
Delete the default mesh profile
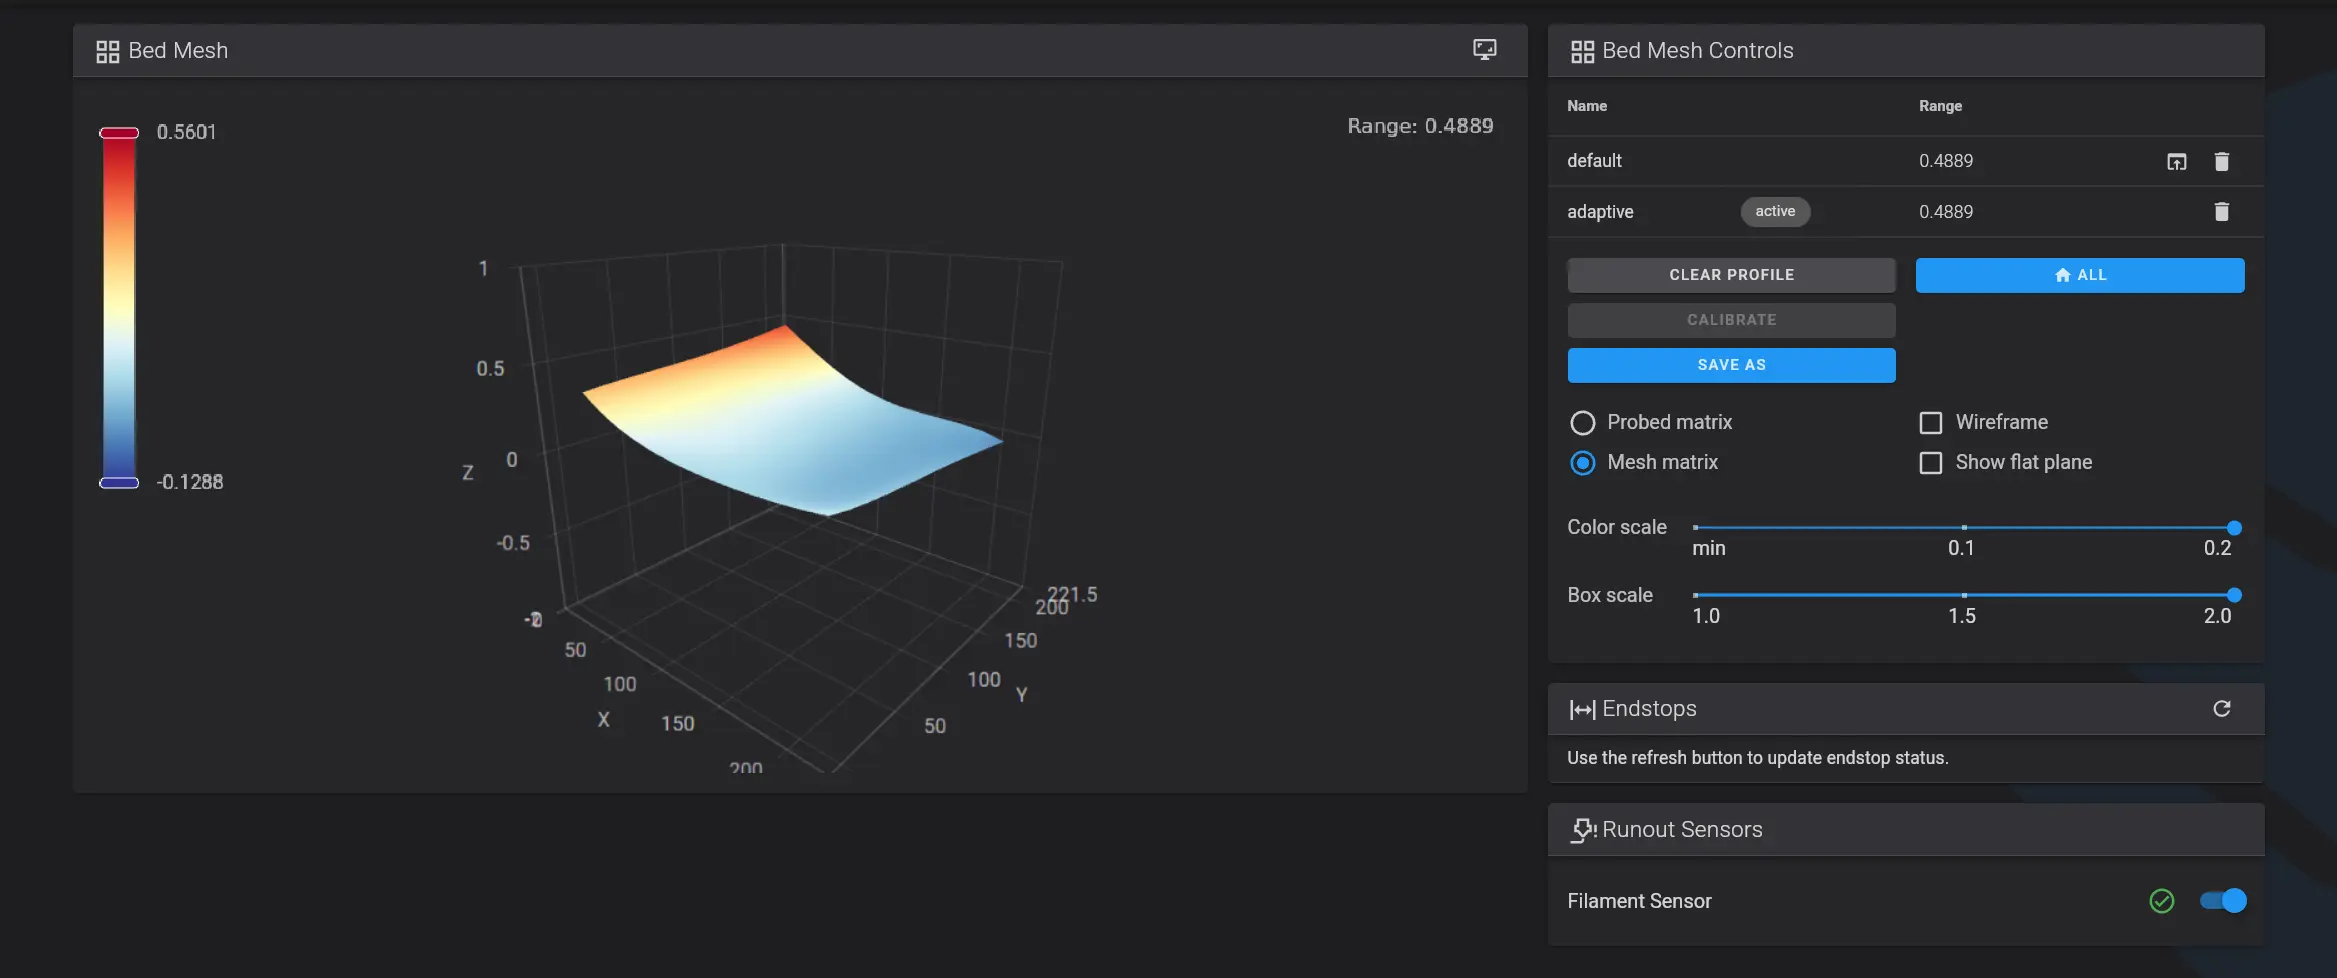tap(2221, 162)
